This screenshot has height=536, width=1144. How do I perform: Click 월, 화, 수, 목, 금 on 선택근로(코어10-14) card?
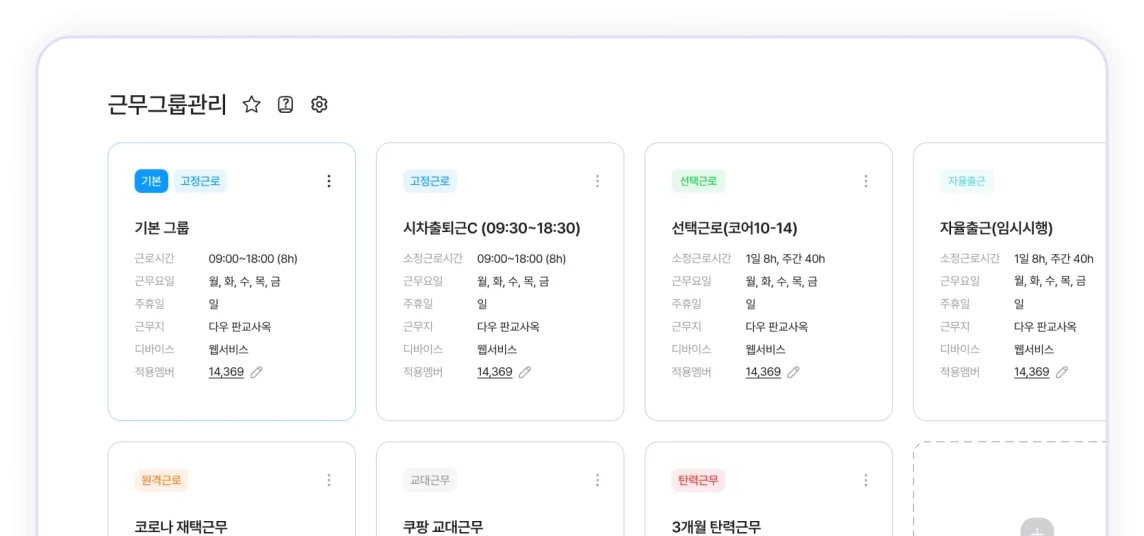click(x=781, y=281)
